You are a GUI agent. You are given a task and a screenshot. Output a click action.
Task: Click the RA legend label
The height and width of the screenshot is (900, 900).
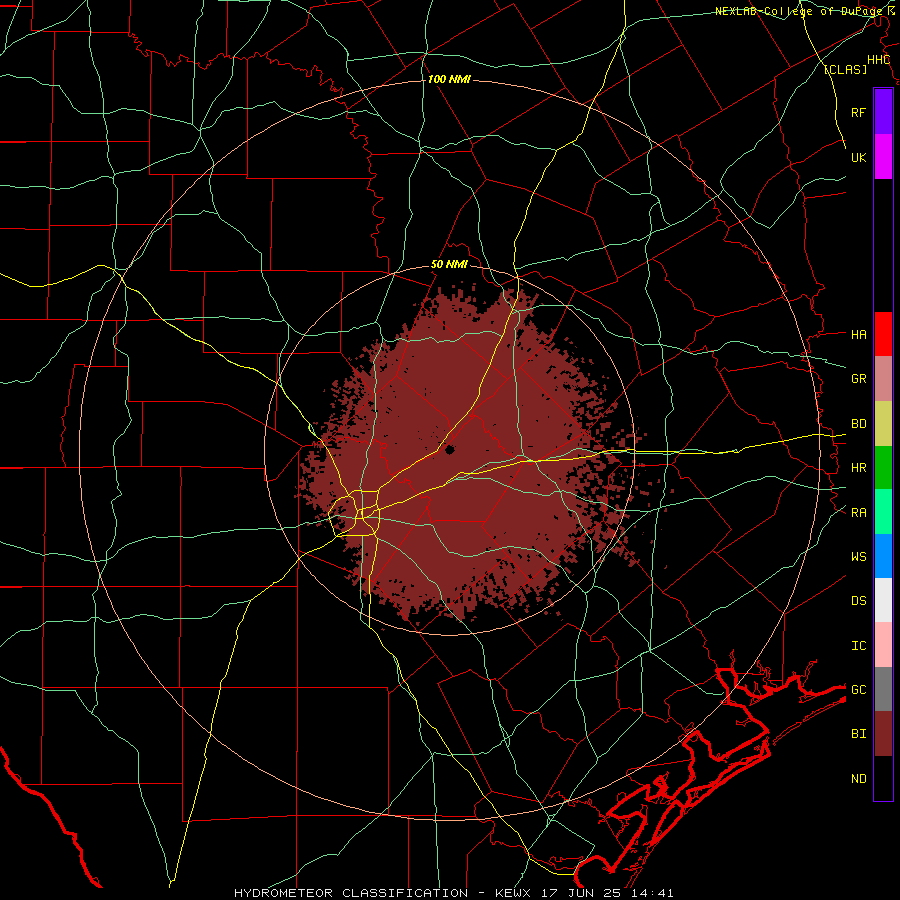[x=858, y=512]
